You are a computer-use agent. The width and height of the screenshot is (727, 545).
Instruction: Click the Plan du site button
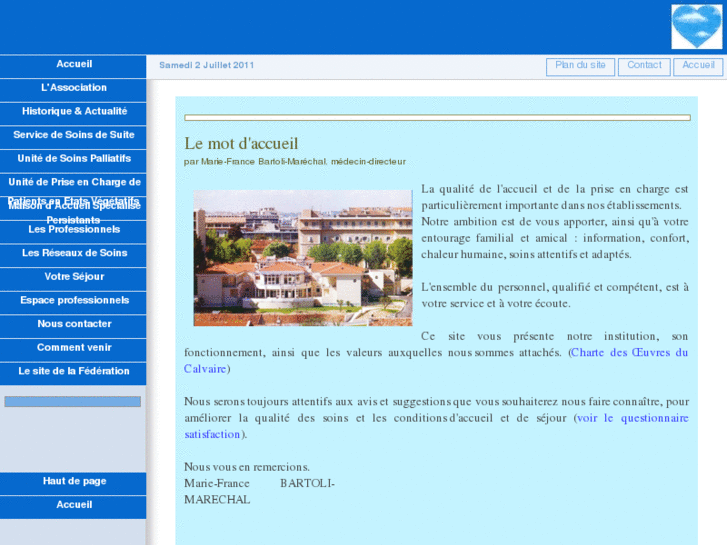(580, 67)
